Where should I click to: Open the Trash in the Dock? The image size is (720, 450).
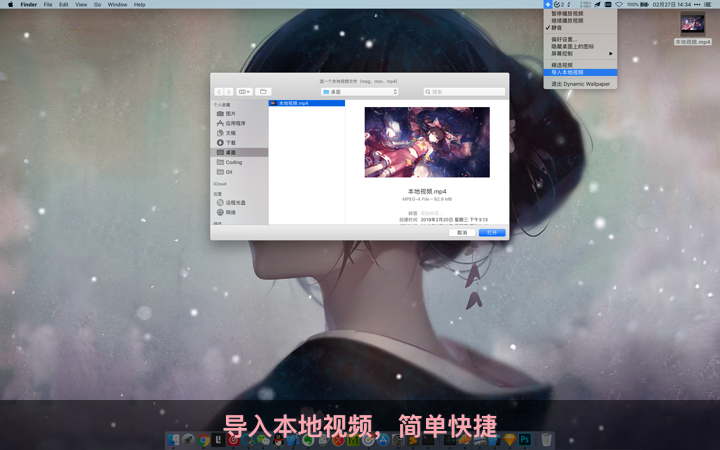pyautogui.click(x=546, y=439)
